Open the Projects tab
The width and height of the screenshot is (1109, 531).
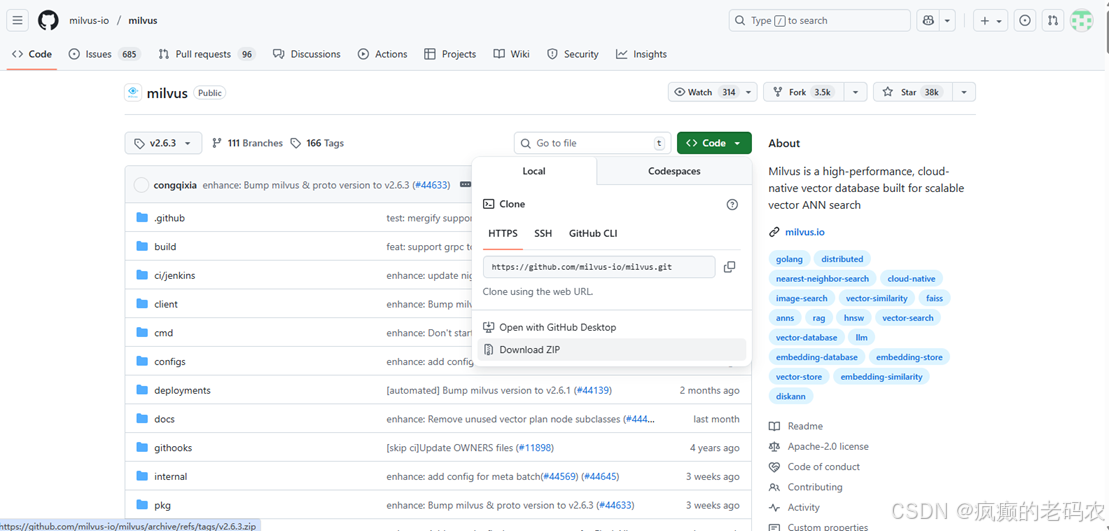(450, 54)
